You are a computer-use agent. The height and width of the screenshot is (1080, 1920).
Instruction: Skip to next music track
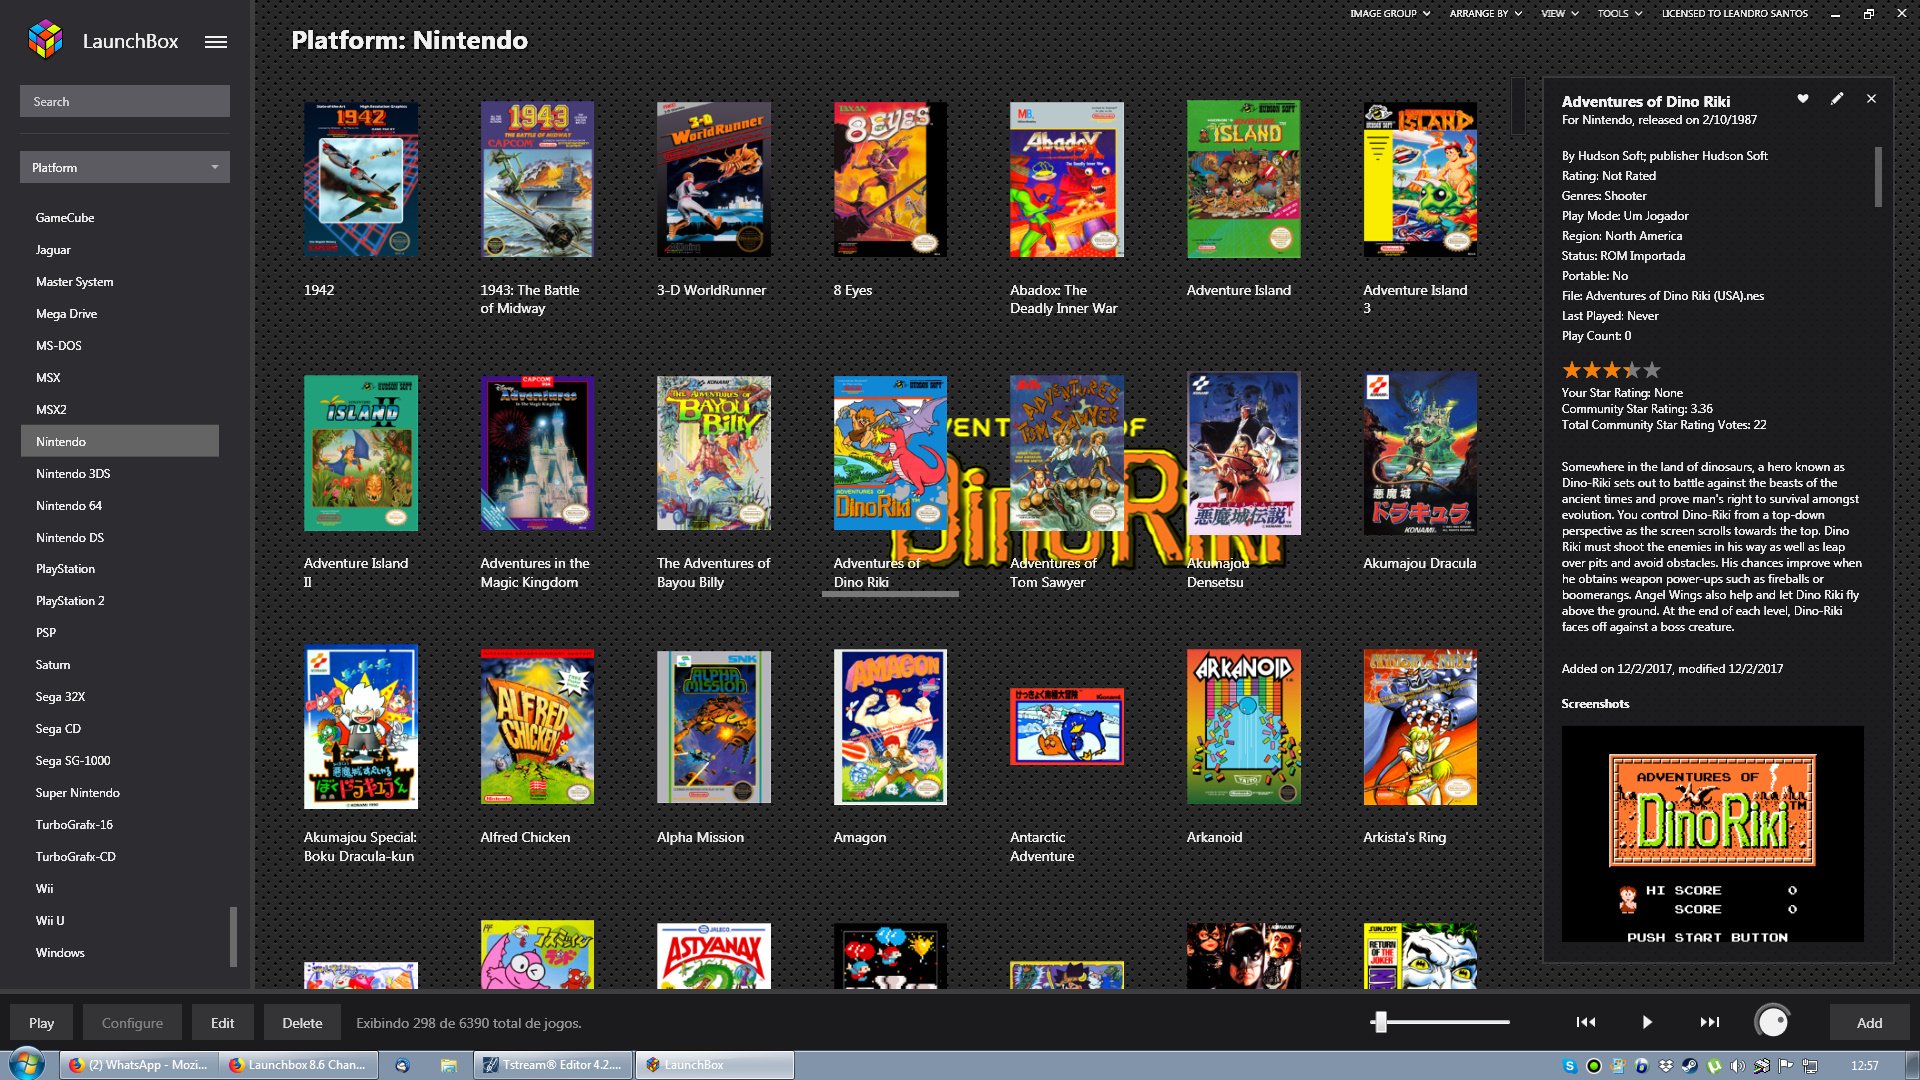click(x=1710, y=1022)
